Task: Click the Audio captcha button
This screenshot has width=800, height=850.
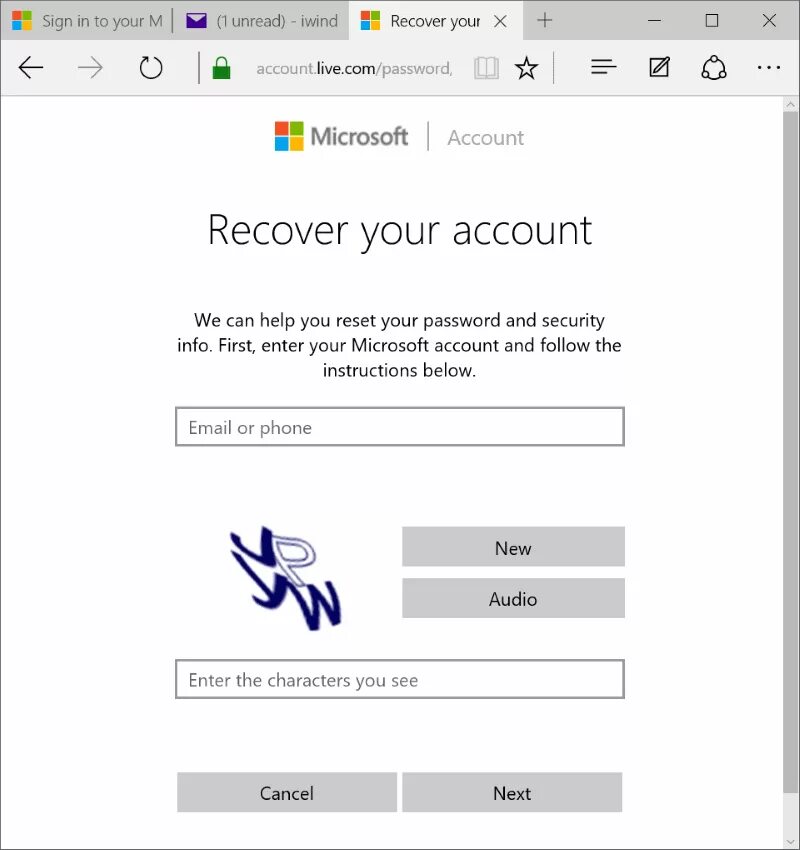Action: (513, 598)
